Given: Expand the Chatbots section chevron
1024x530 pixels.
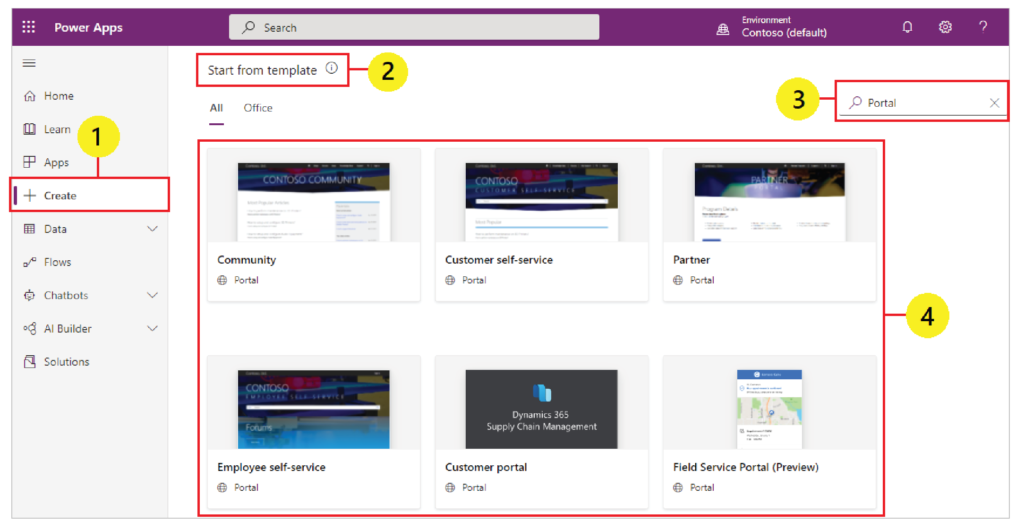Looking at the screenshot, I should coord(152,295).
